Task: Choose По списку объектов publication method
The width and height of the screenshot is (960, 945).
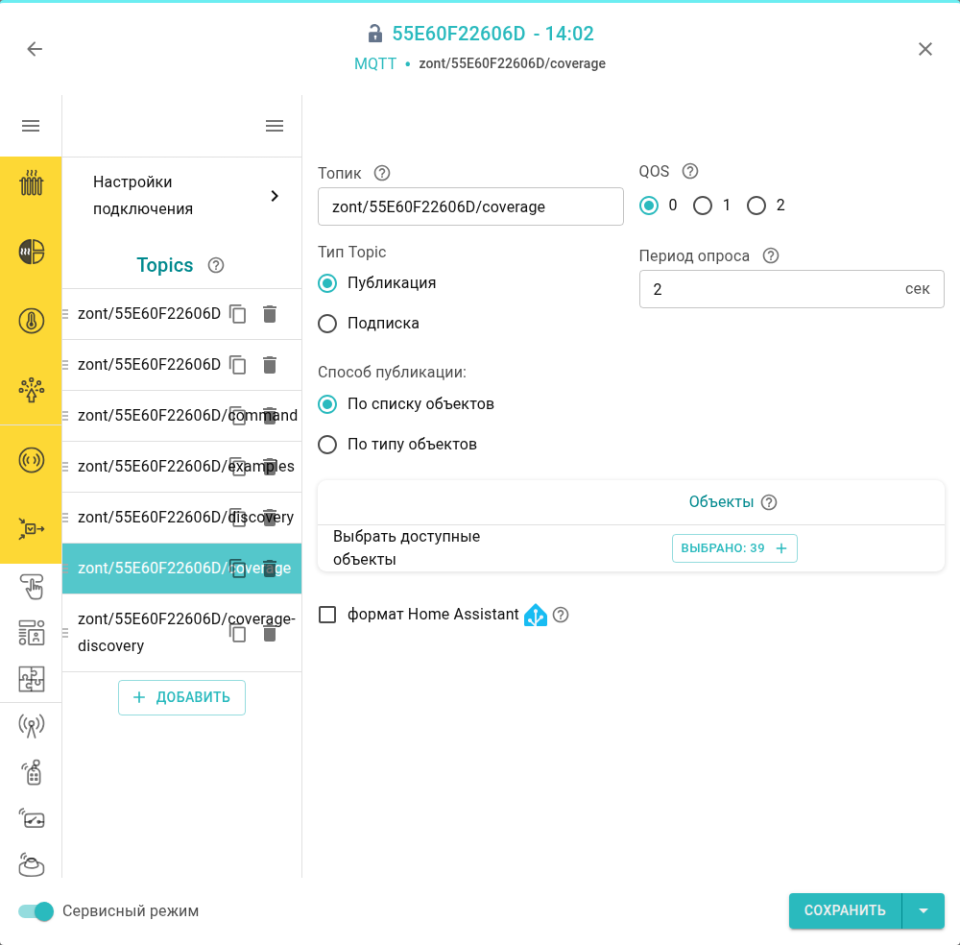Action: 328,404
